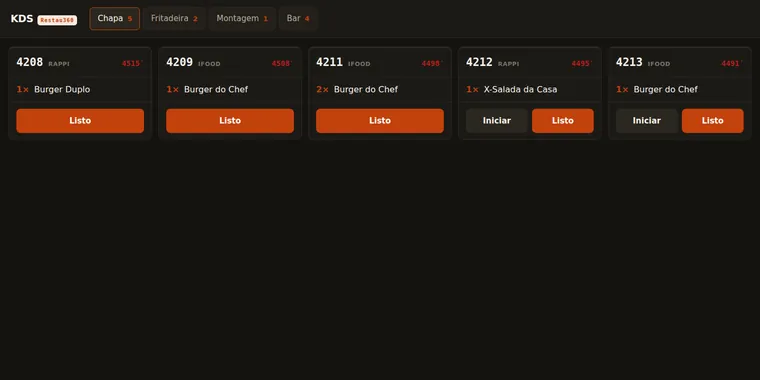Mark order 4211 as Listo
The height and width of the screenshot is (380, 760).
[380, 121]
